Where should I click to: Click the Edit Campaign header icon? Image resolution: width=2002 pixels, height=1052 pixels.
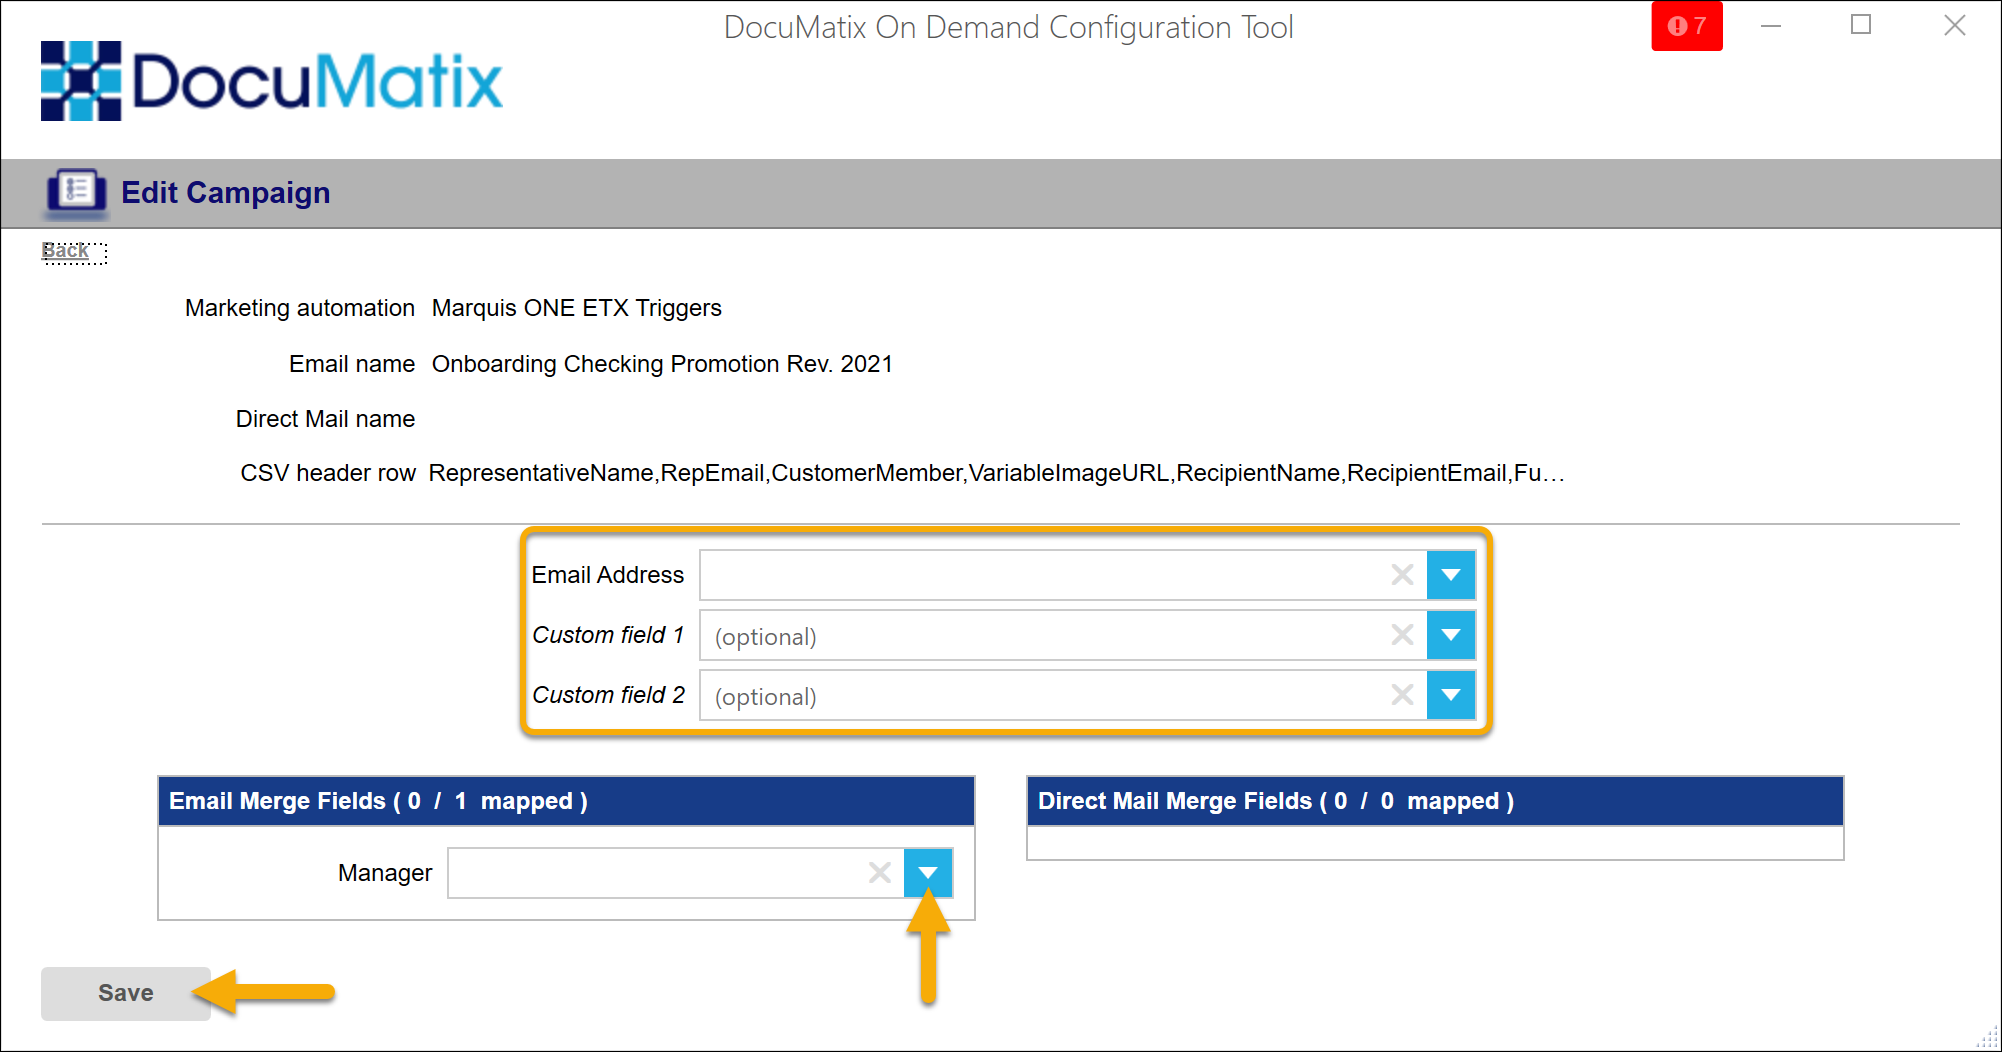click(76, 193)
